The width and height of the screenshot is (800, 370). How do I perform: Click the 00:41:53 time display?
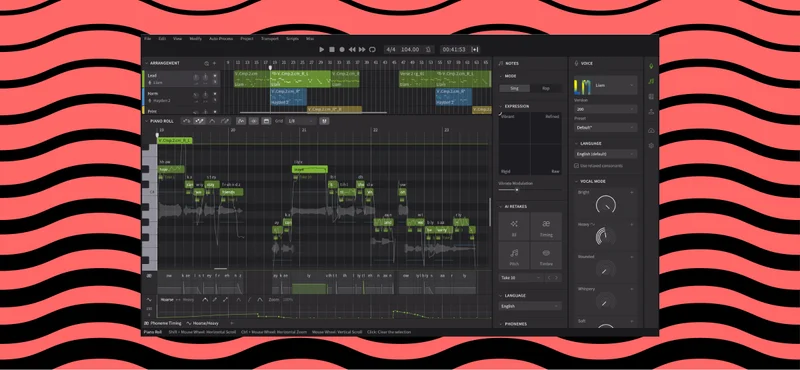tap(454, 50)
